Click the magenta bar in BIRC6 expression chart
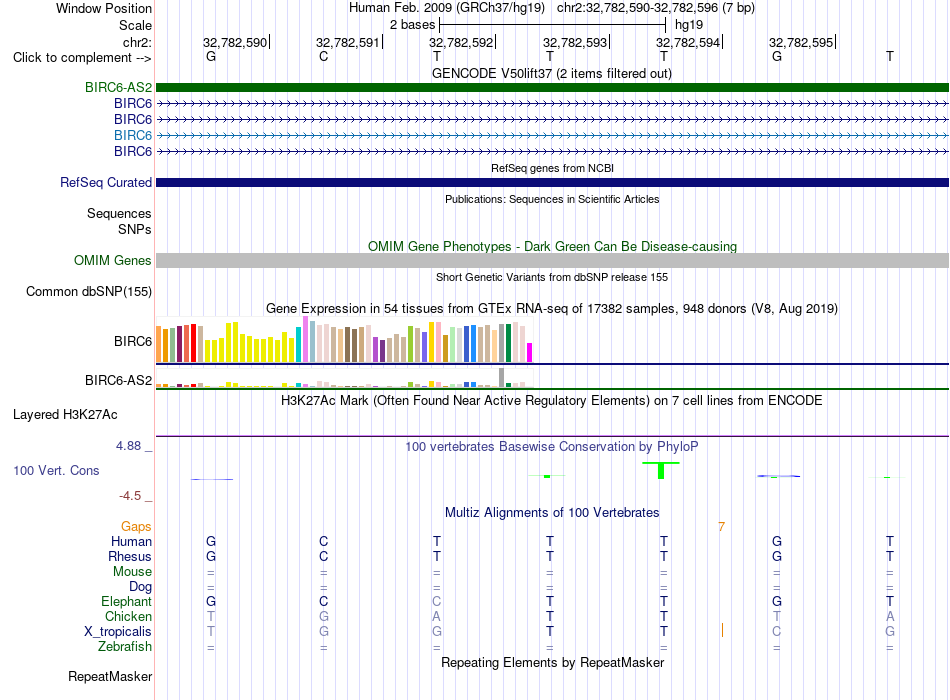 pyautogui.click(x=529, y=353)
